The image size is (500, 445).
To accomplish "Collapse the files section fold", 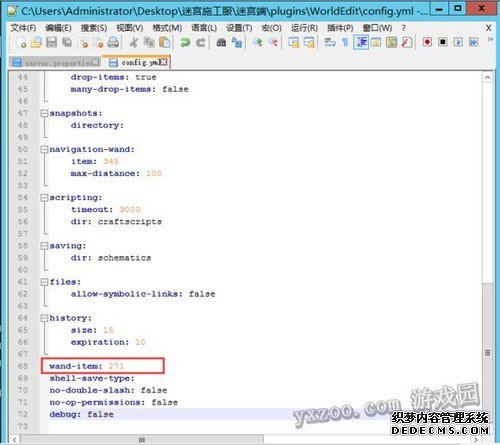I will (x=44, y=282).
